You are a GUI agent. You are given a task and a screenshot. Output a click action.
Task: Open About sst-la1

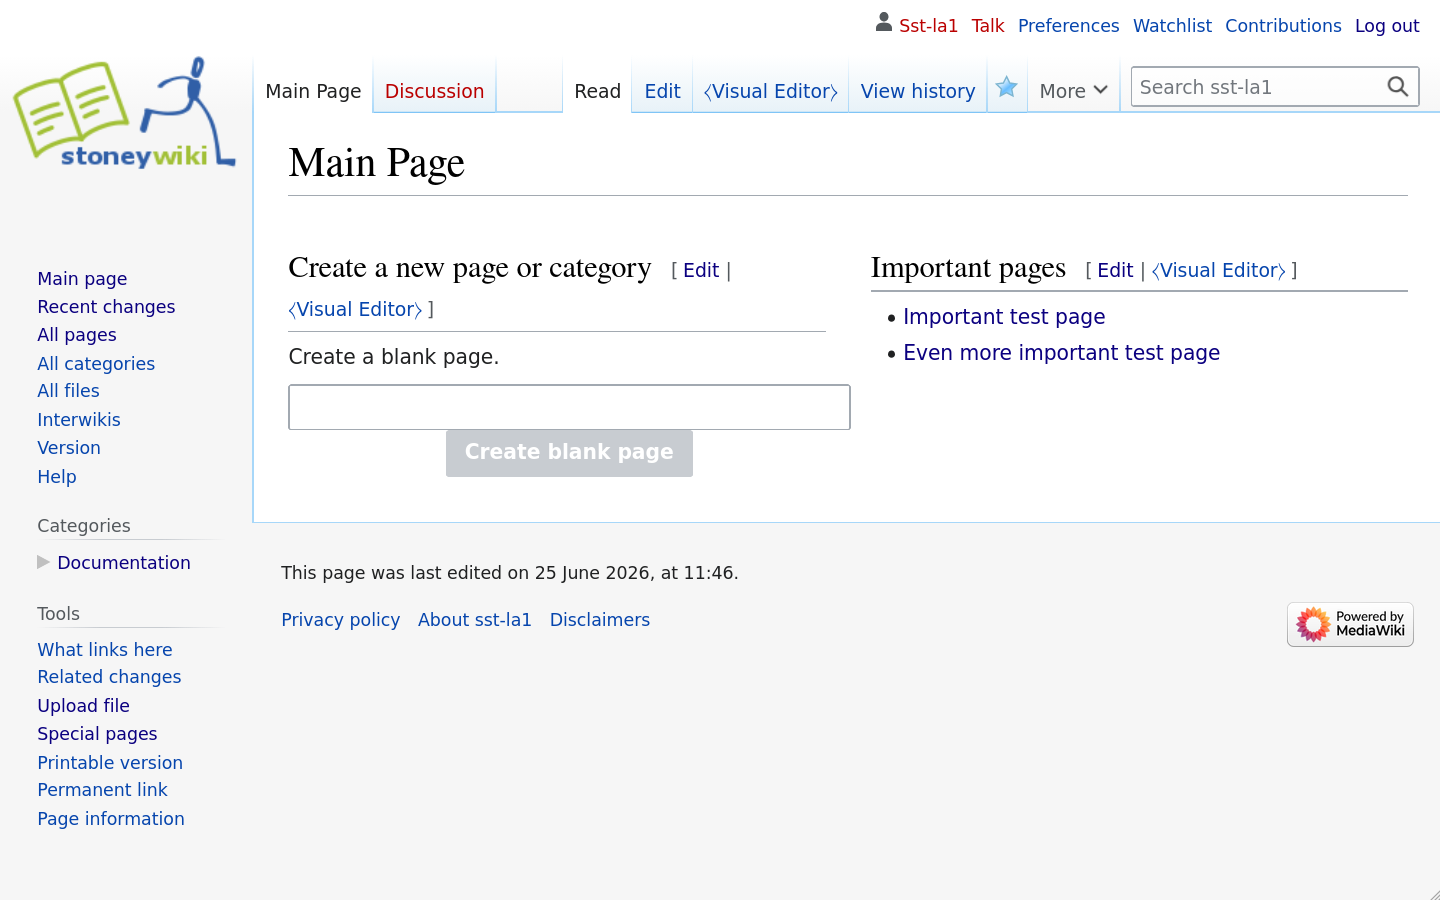point(475,620)
